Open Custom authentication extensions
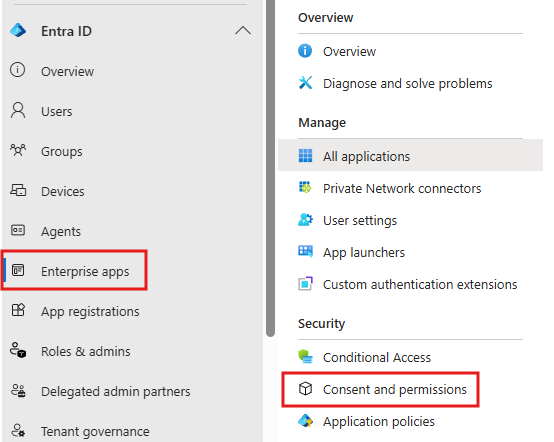 420,284
